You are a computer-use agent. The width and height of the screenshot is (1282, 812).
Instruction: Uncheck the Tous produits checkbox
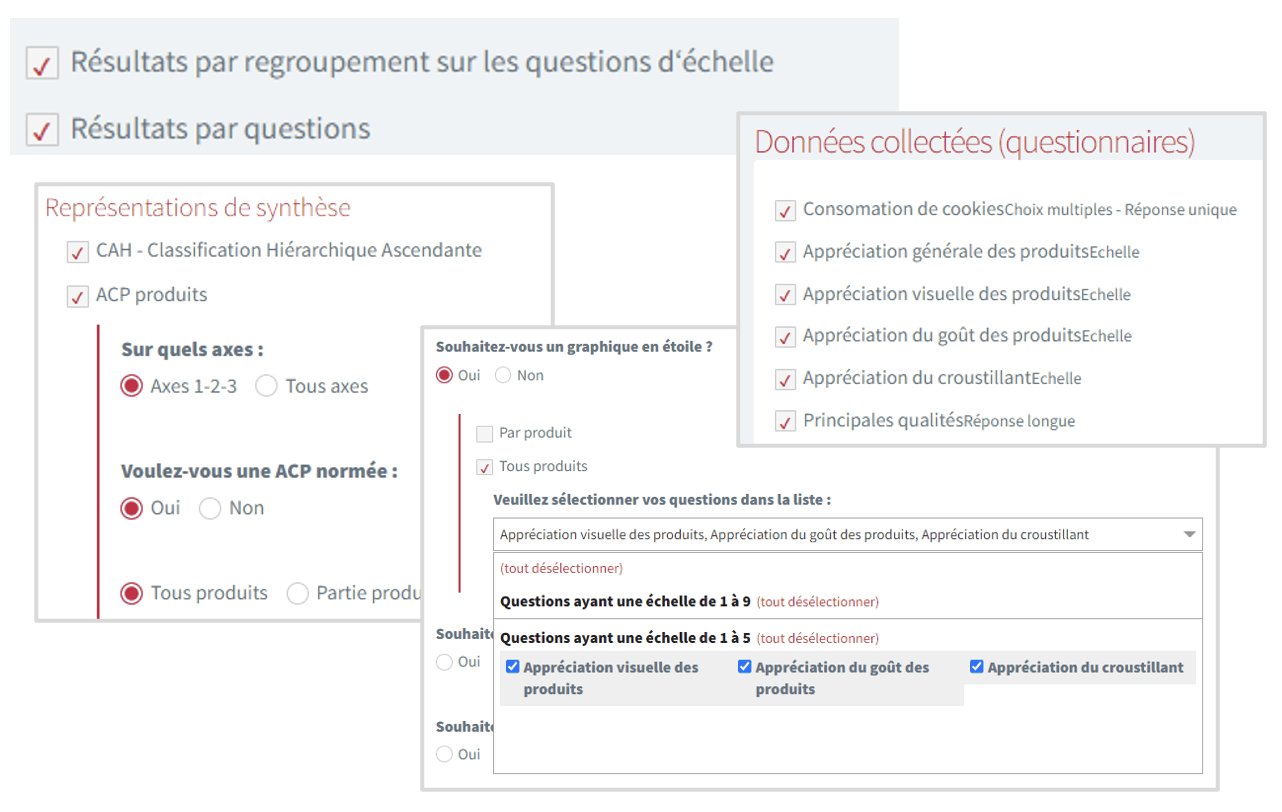pyautogui.click(x=484, y=467)
